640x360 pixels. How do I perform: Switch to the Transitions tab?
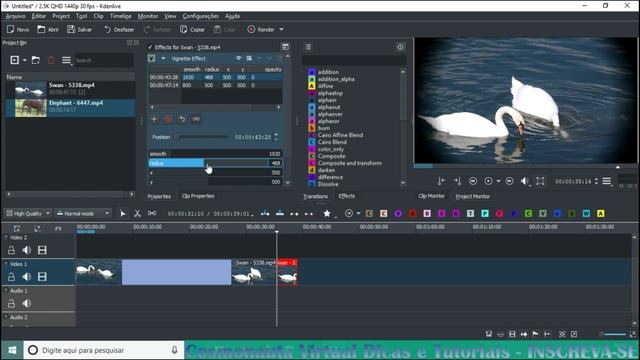tap(316, 196)
